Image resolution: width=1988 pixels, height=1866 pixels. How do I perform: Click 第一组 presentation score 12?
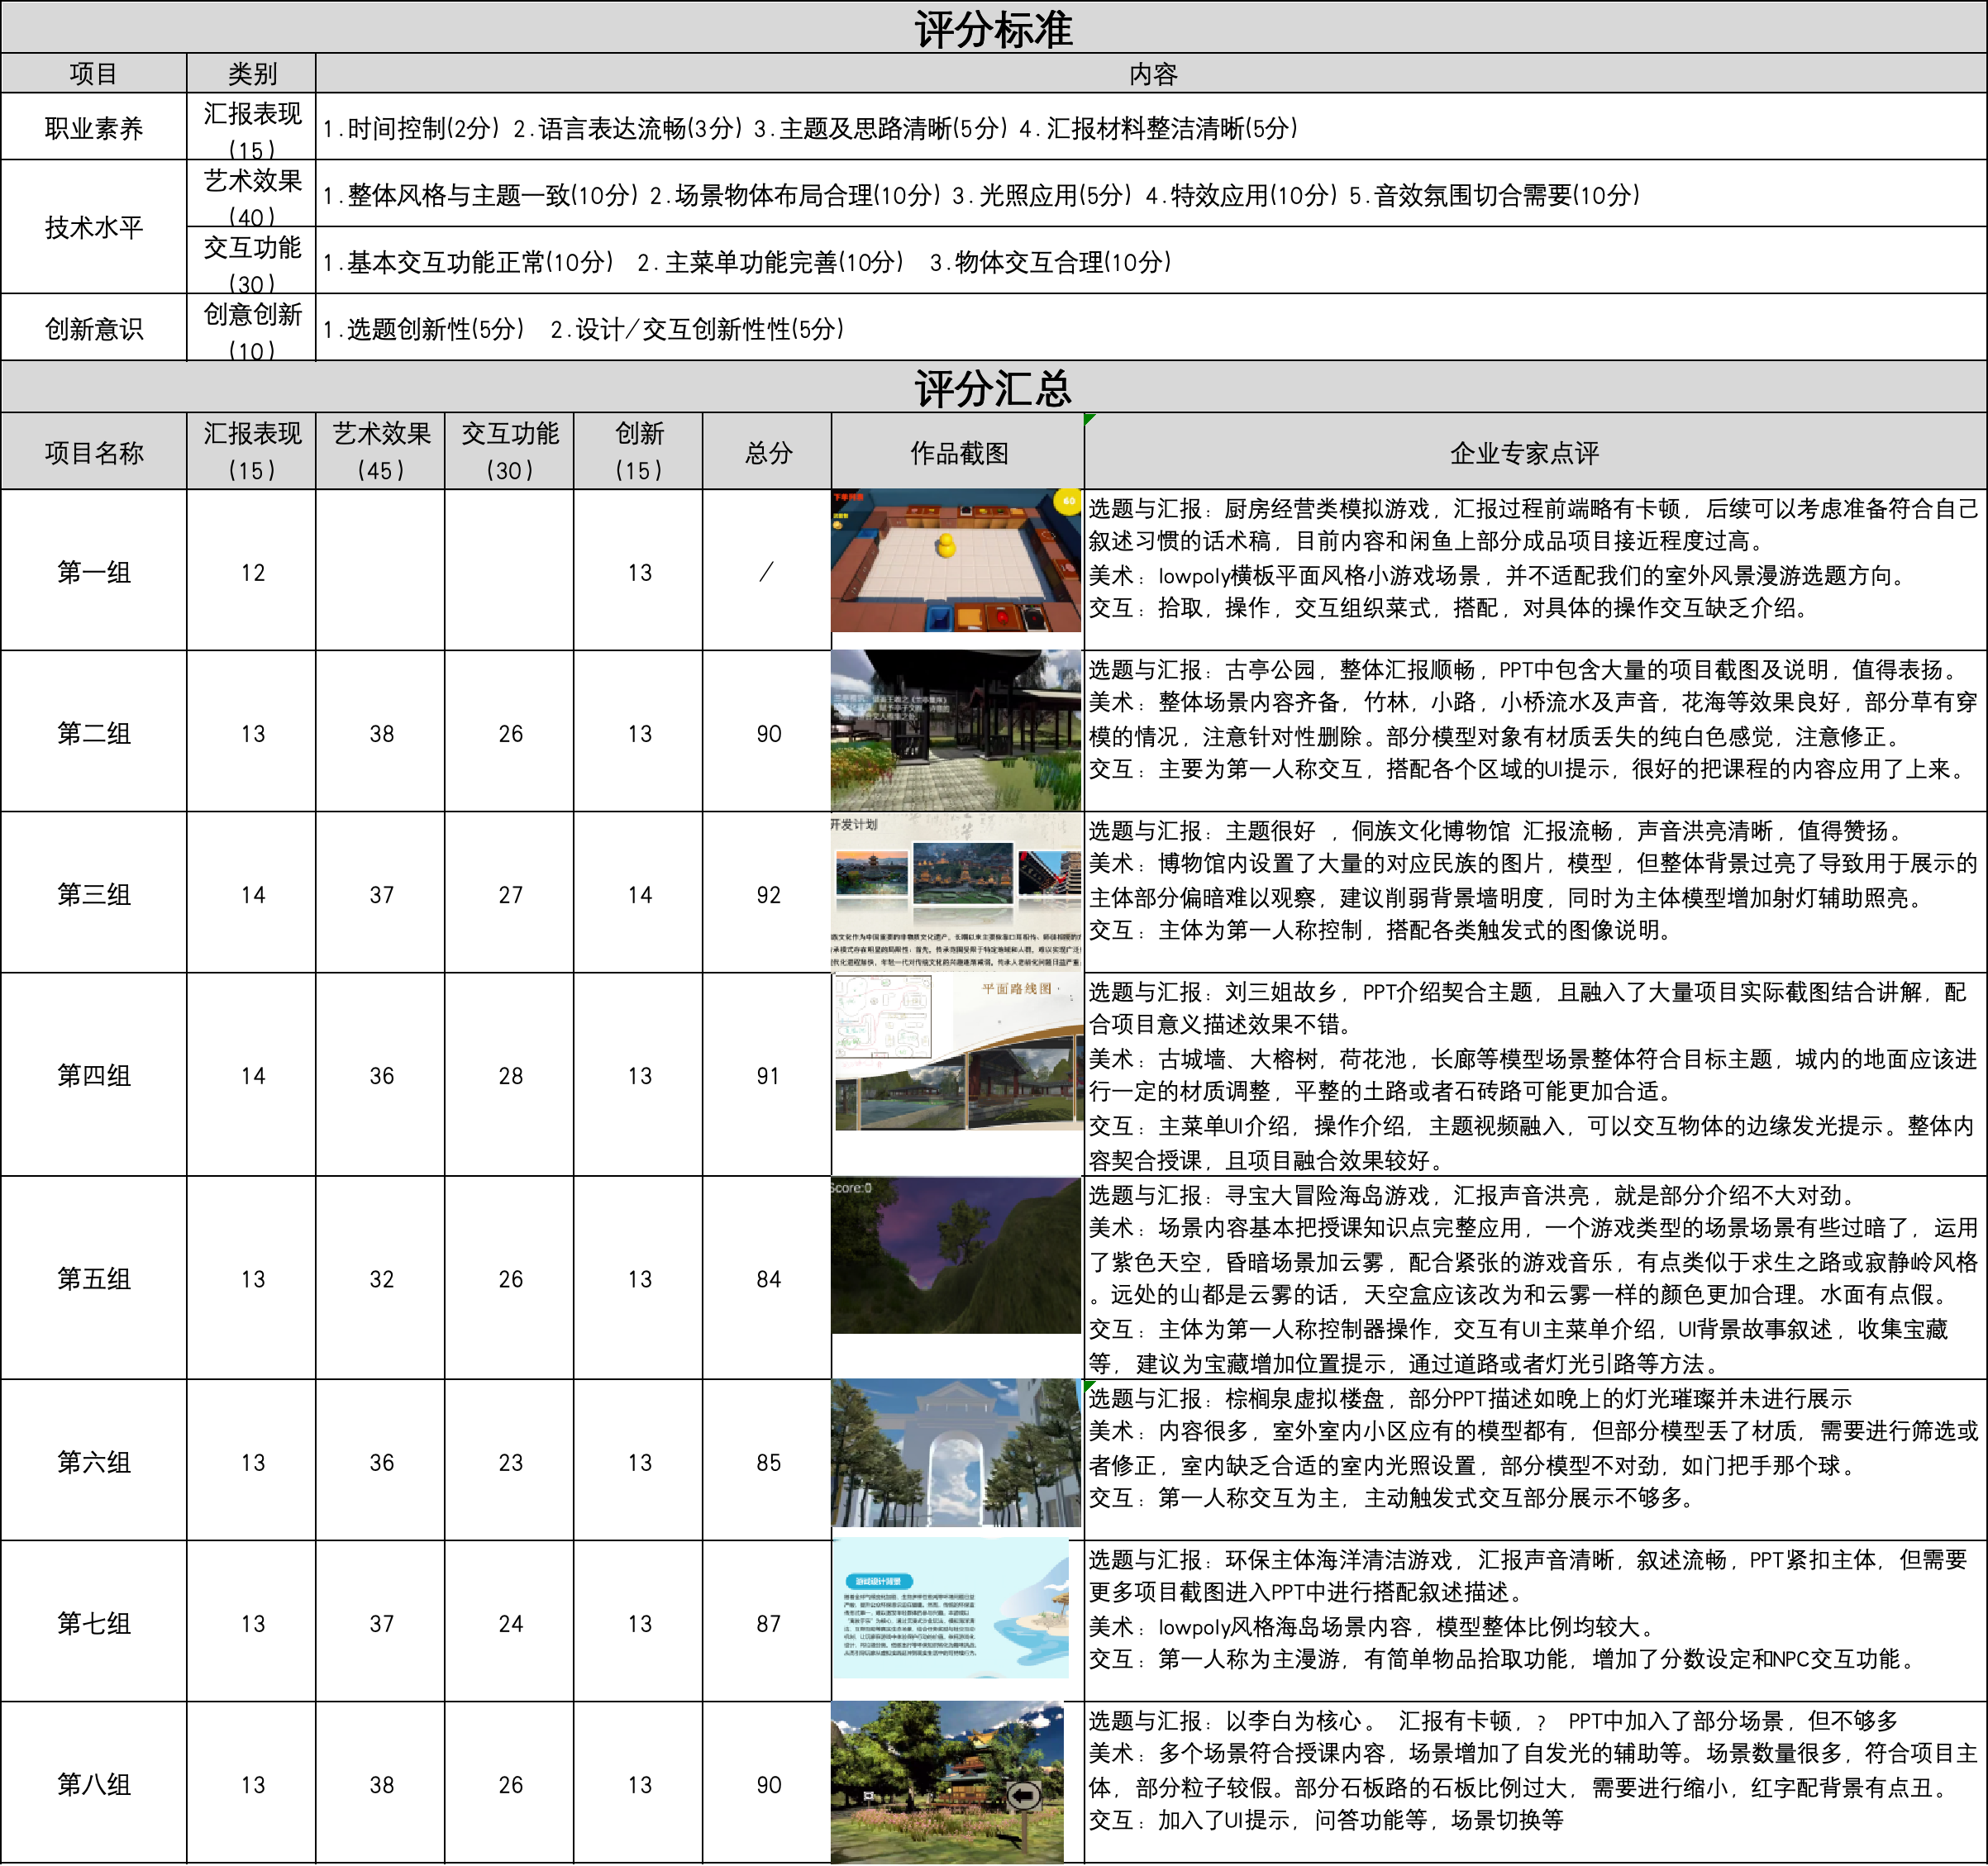(x=252, y=570)
